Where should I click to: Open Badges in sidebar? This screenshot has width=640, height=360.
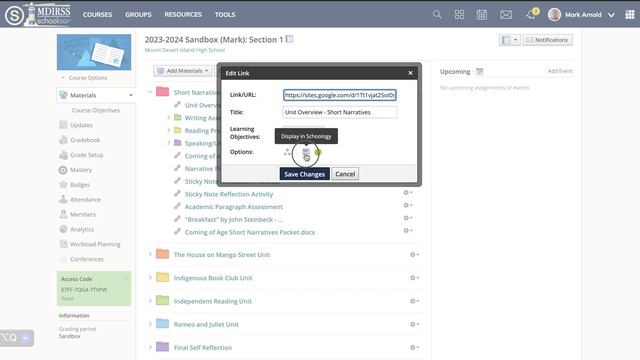click(80, 184)
